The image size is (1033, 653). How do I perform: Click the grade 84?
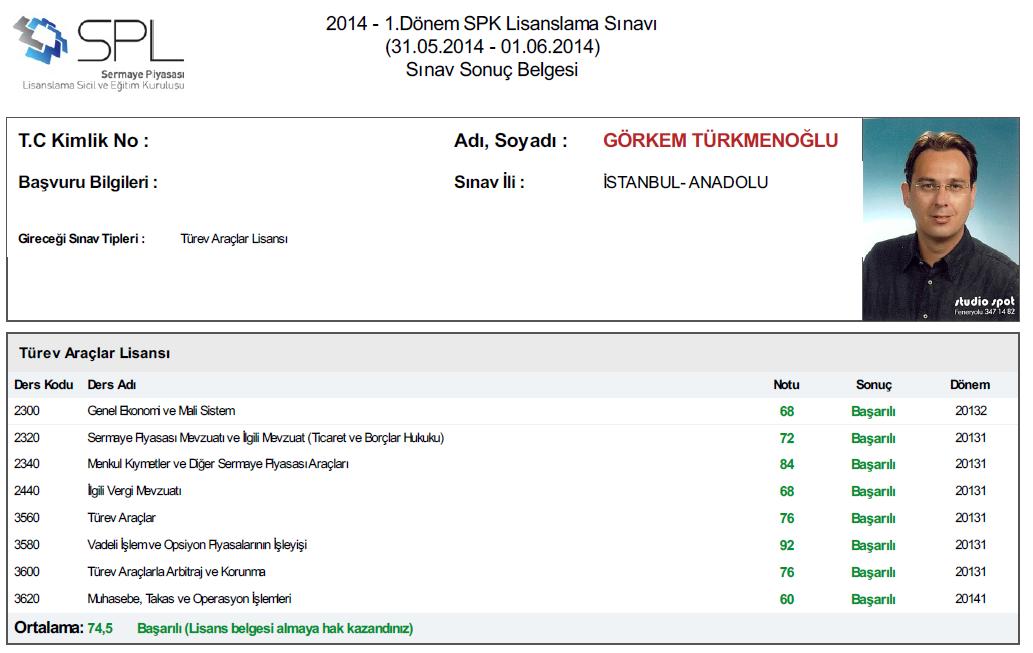(787, 465)
